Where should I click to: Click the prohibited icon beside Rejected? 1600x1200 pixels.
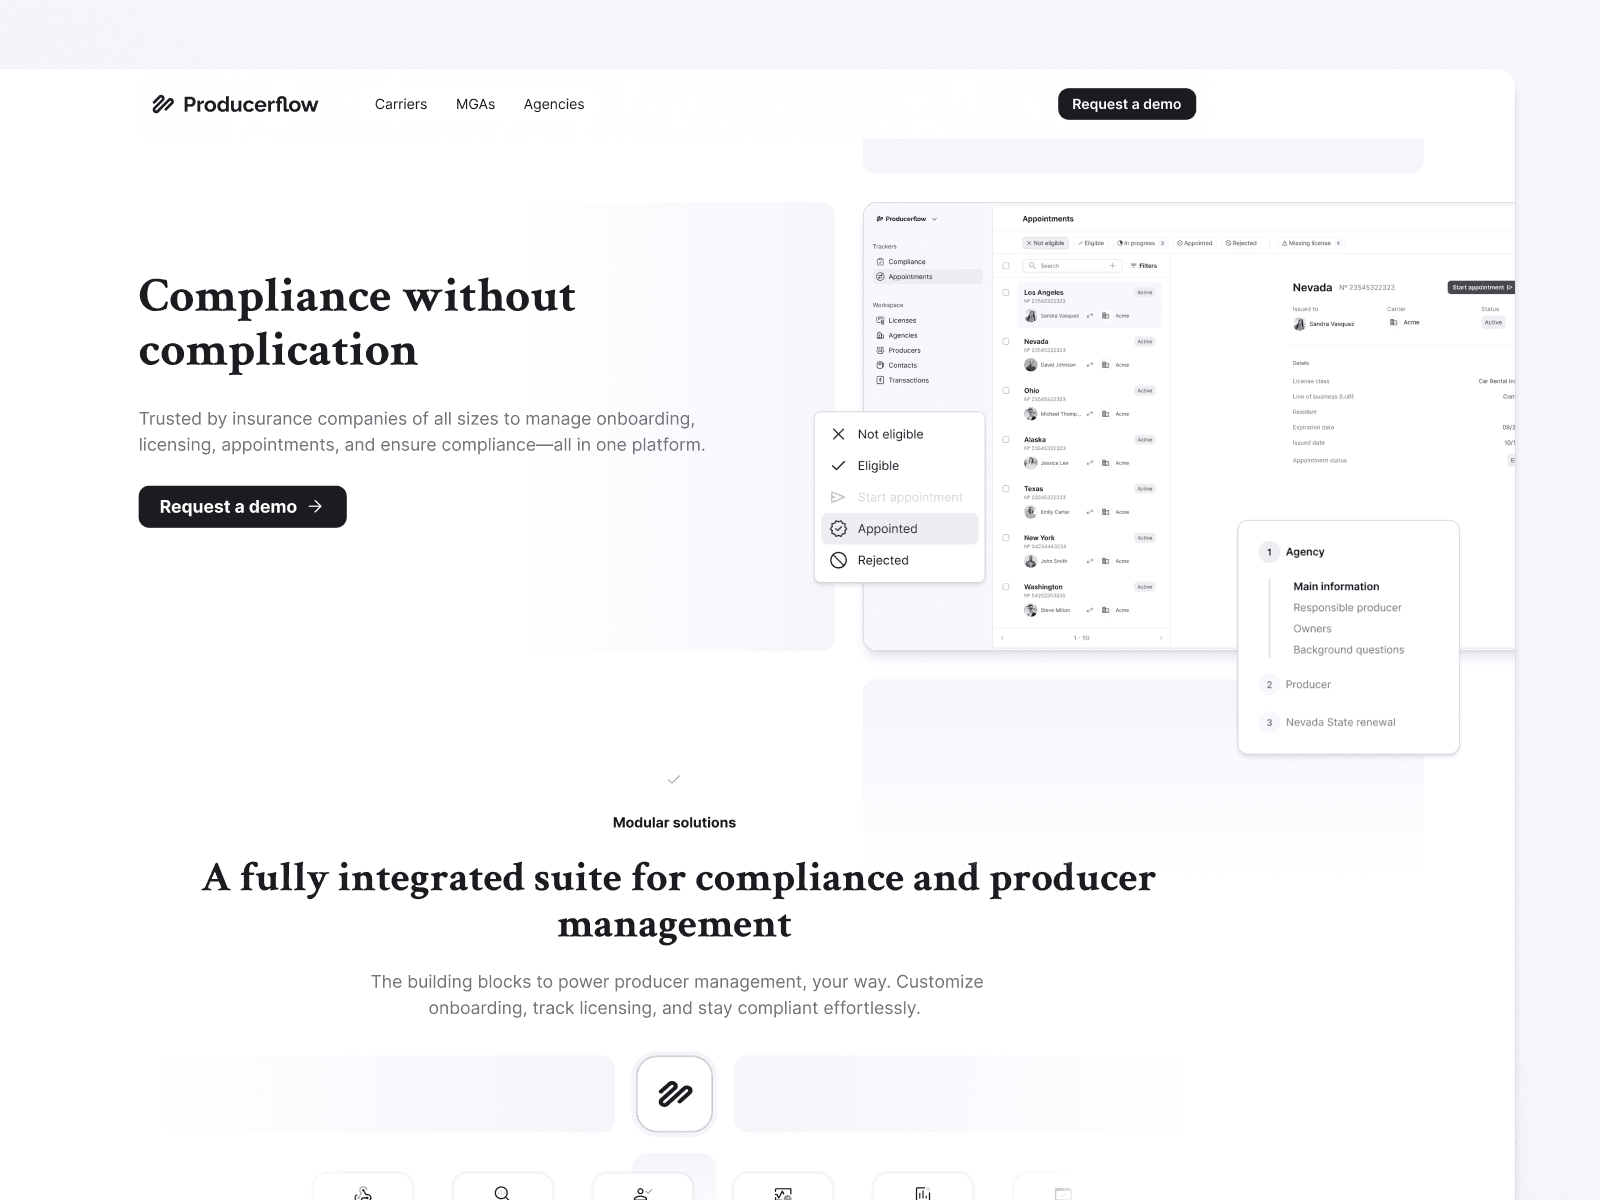pos(839,560)
